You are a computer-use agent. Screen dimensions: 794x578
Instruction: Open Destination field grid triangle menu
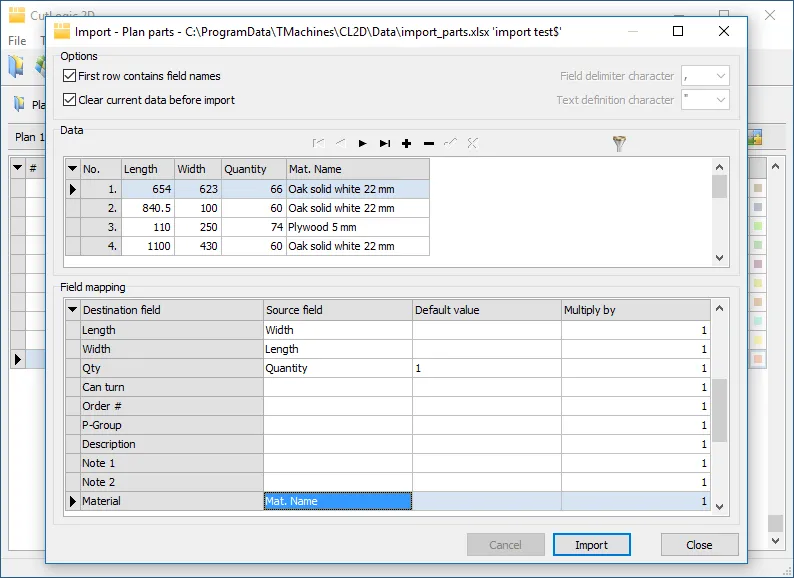tap(72, 310)
